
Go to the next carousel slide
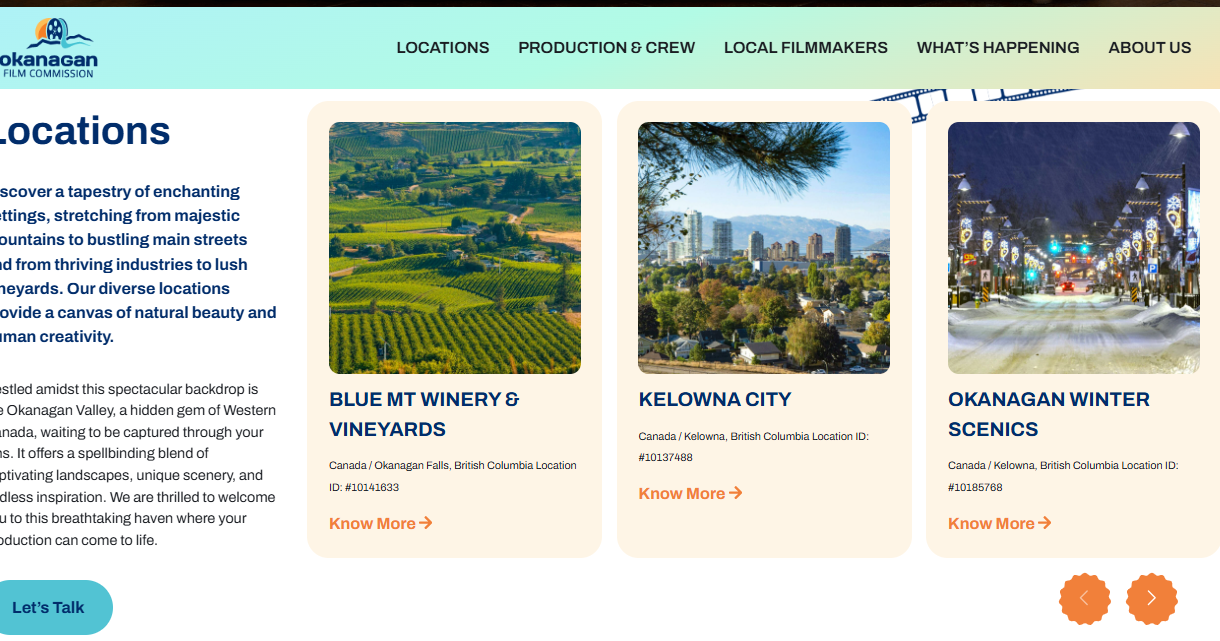pos(1151,598)
